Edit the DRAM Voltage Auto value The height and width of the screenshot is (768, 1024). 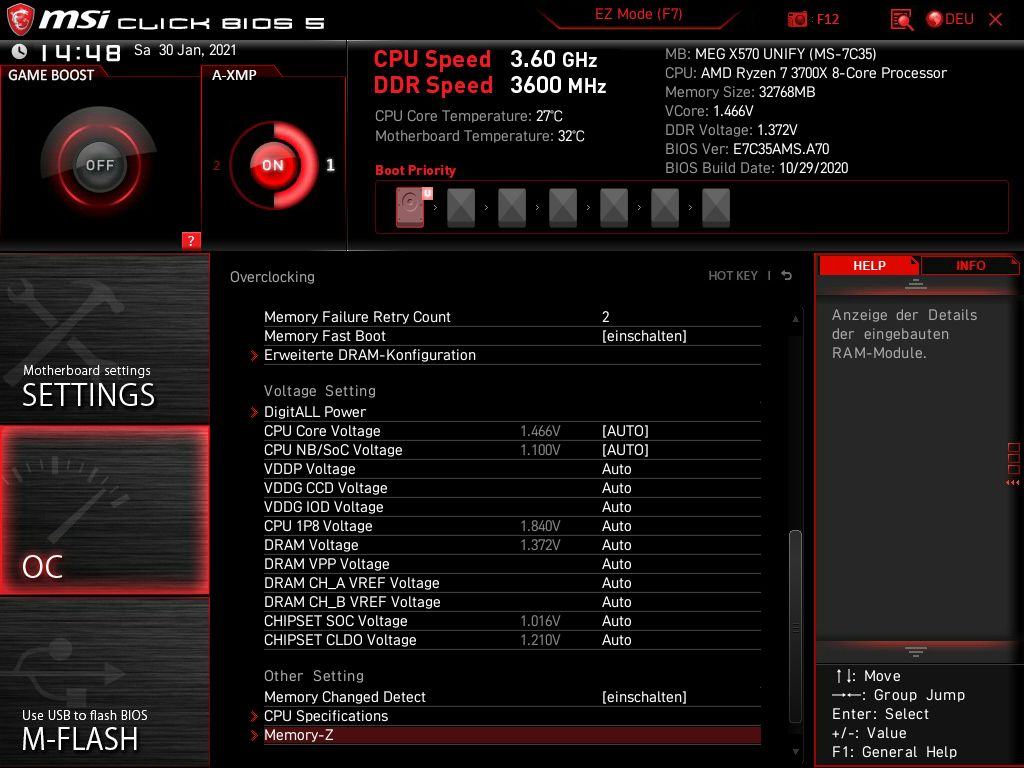(x=616, y=545)
